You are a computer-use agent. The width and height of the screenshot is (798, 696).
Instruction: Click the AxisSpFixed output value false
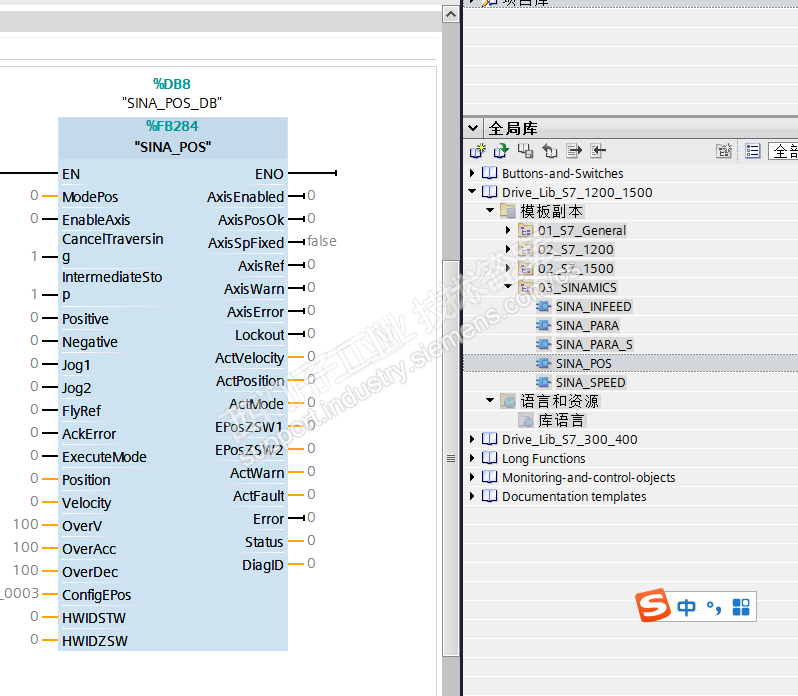322,241
